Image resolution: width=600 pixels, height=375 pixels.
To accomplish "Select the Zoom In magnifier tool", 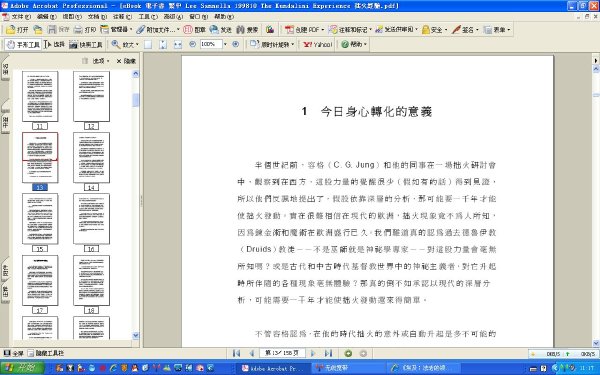I will tap(116, 44).
